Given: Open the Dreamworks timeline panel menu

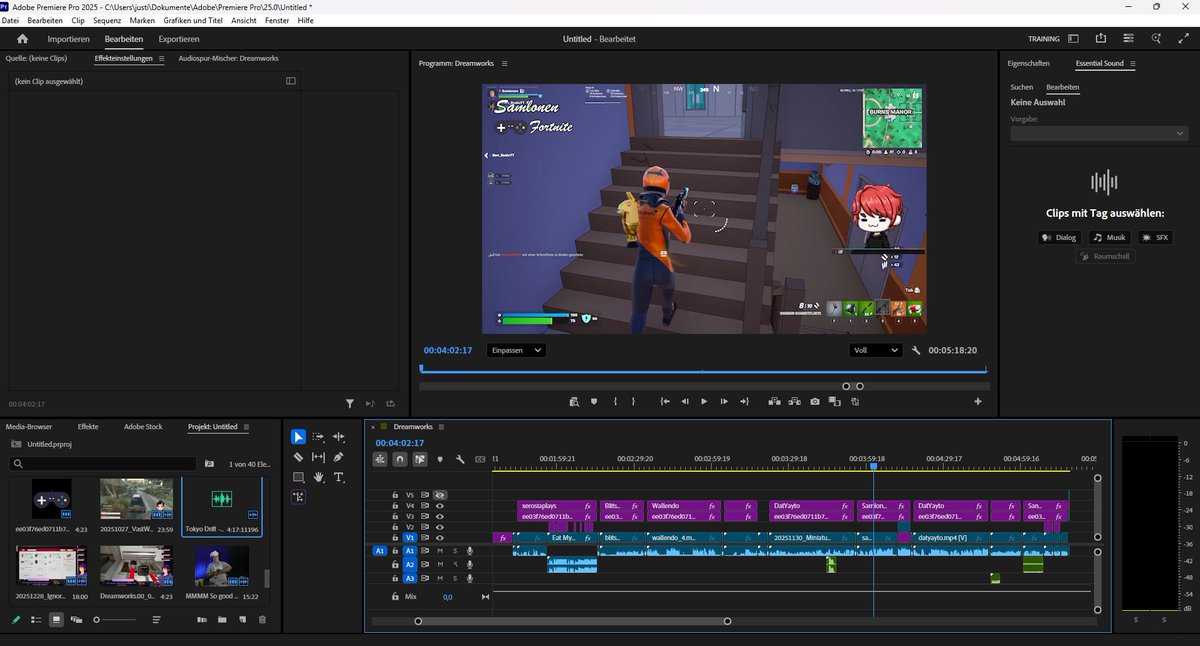Looking at the screenshot, I should tap(441, 427).
